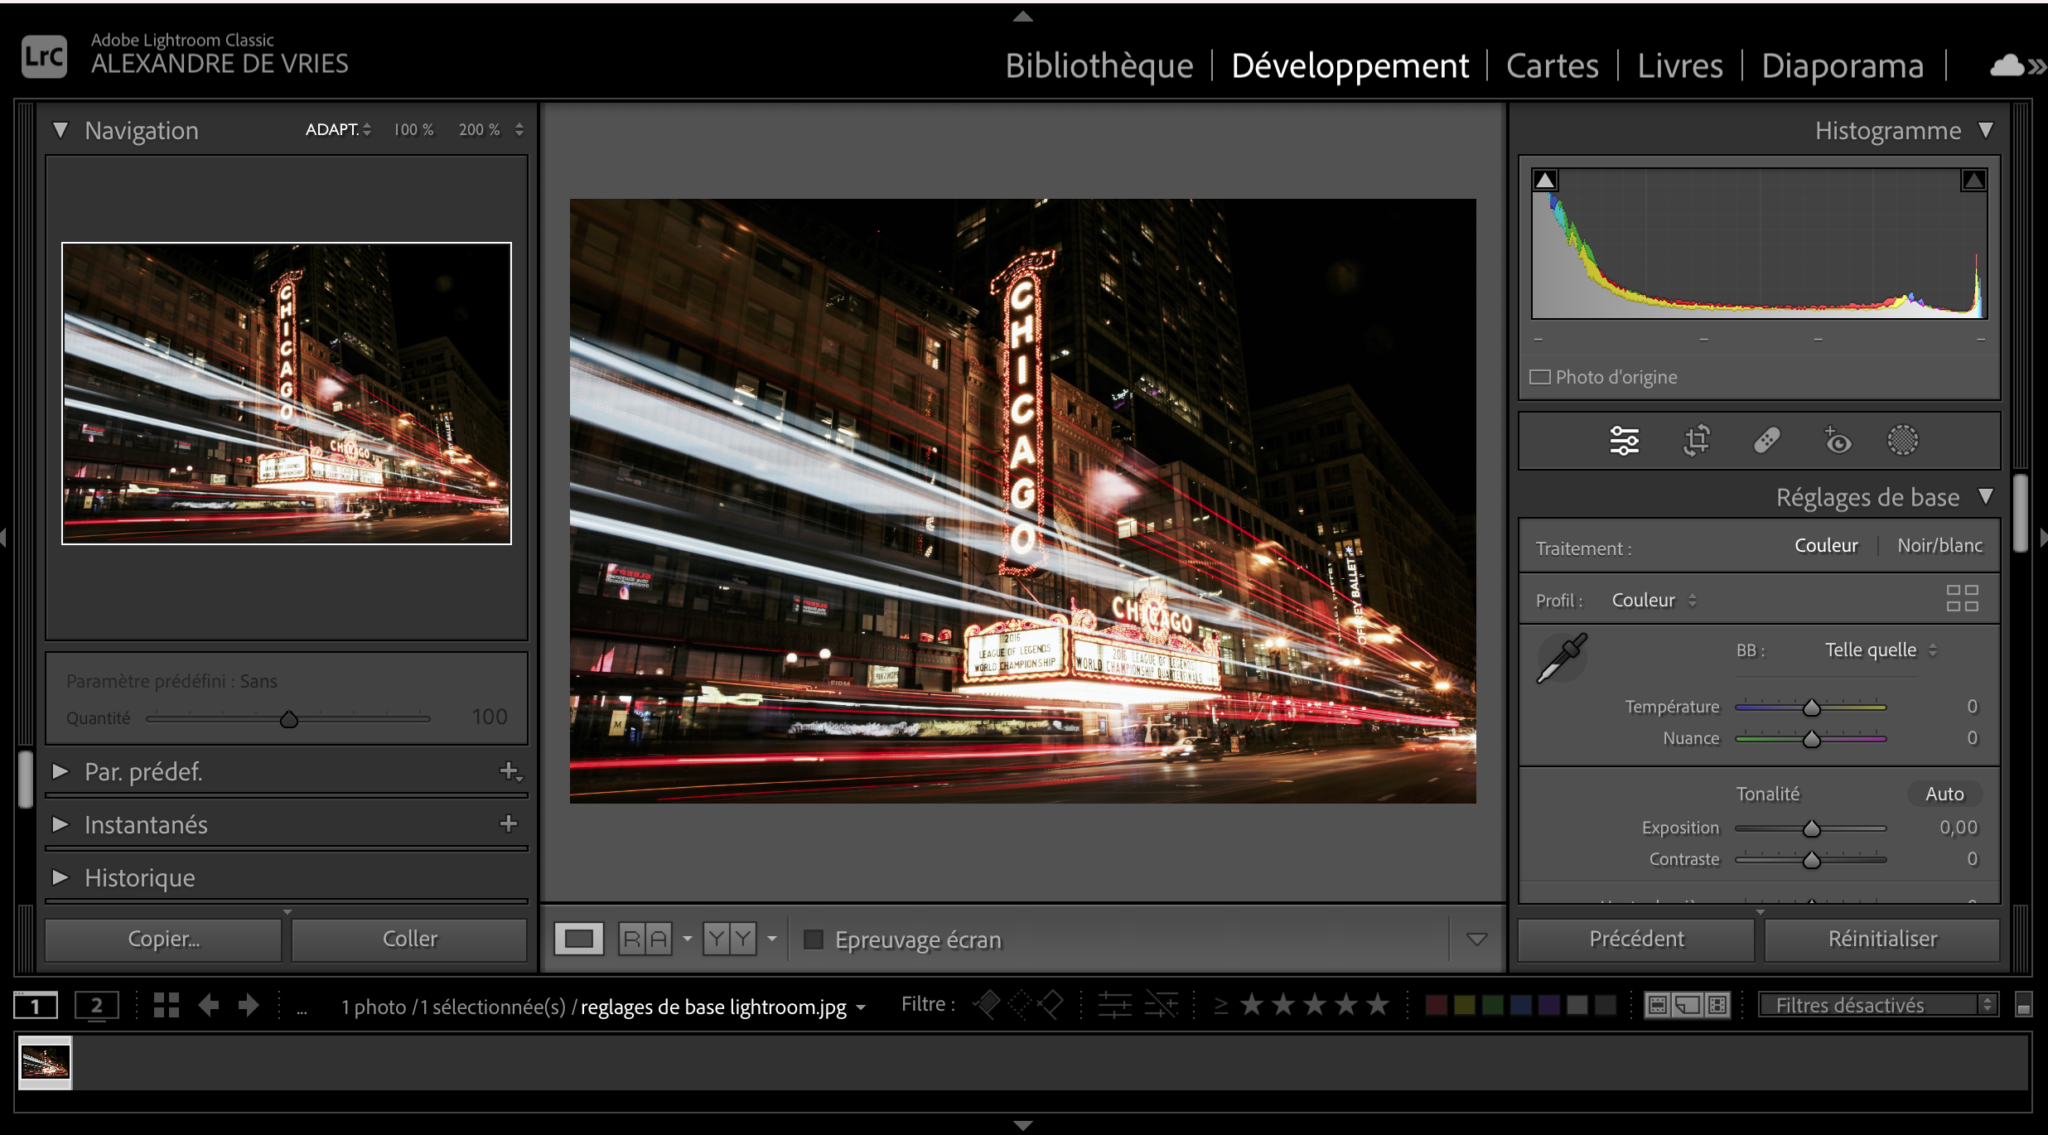Expand the Historique panel

(139, 877)
